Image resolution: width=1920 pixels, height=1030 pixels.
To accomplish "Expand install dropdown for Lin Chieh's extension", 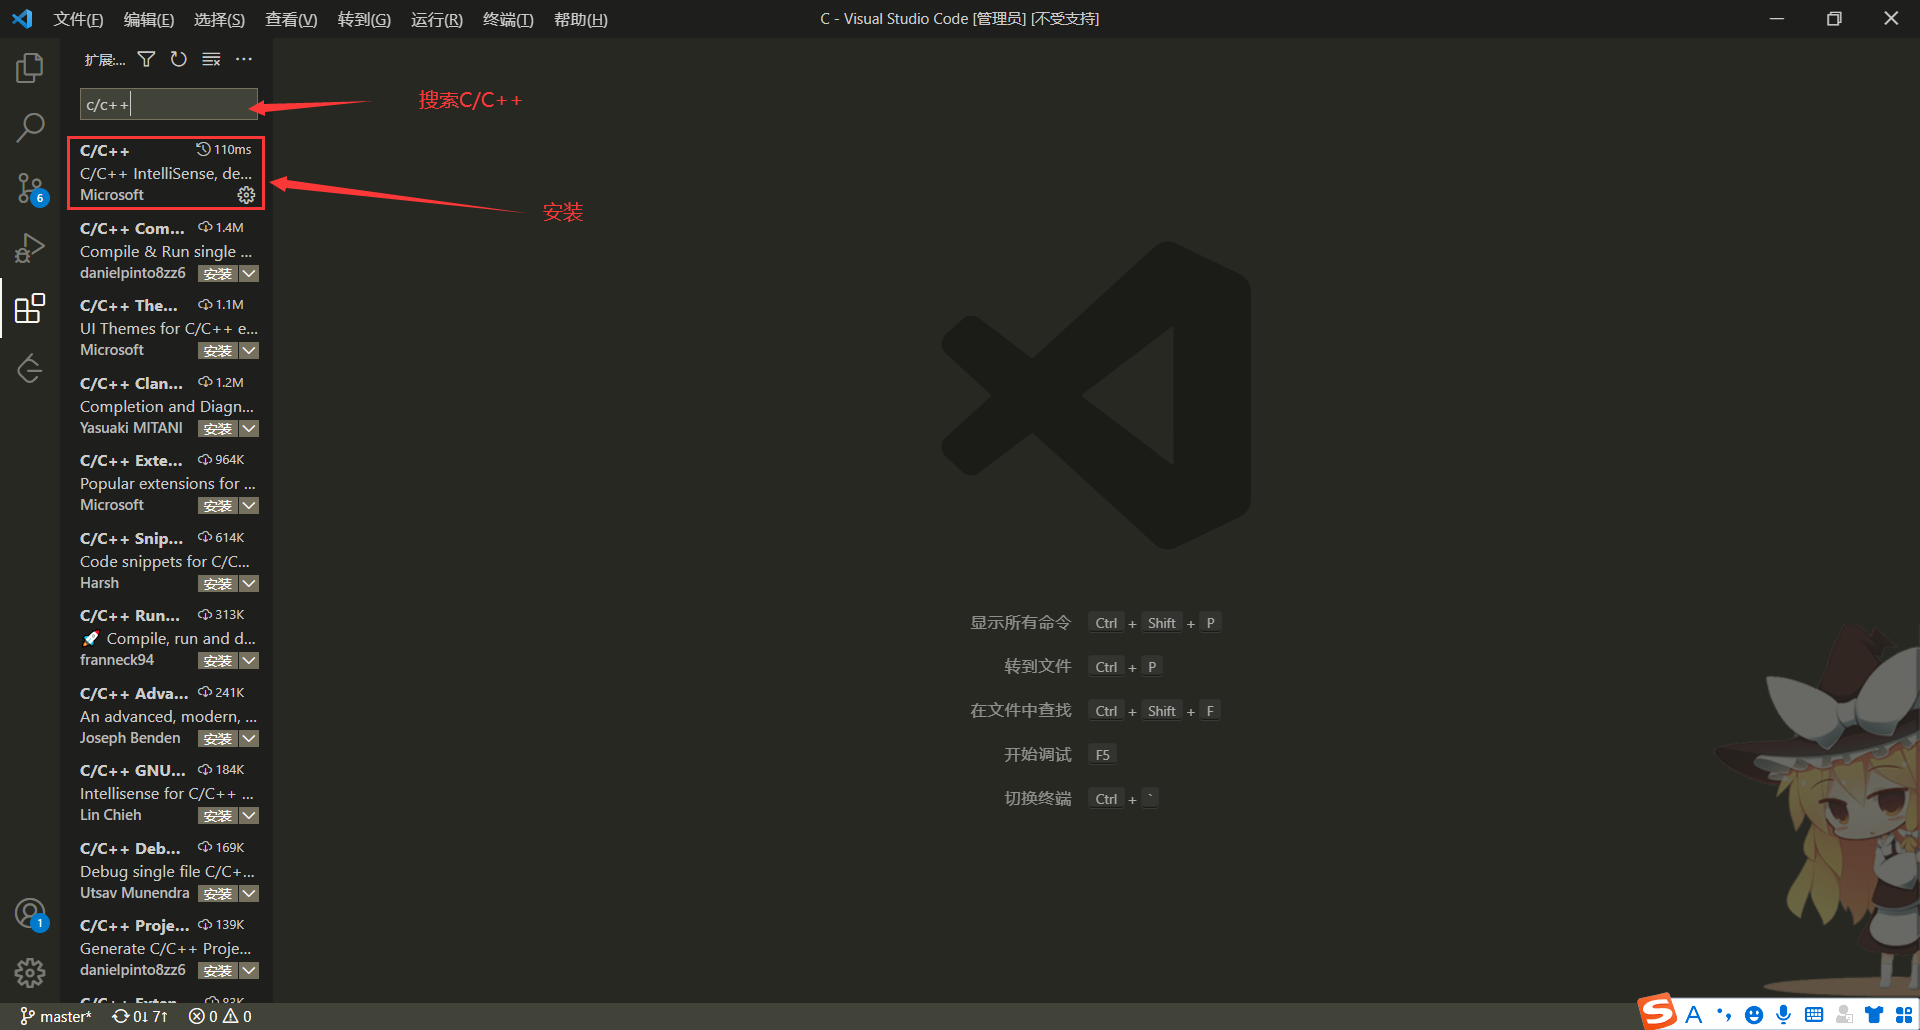I will click(249, 816).
